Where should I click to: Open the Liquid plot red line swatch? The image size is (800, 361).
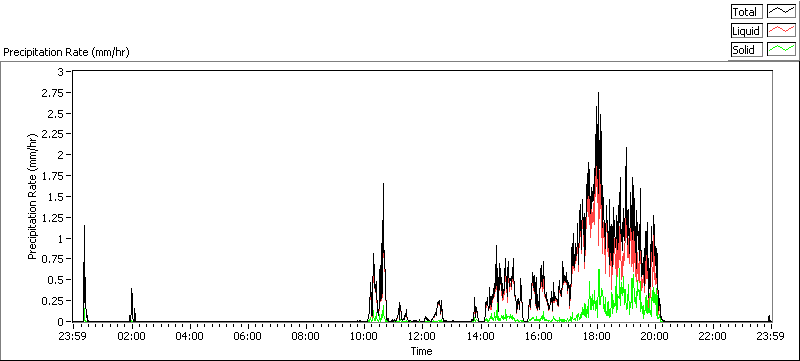tap(782, 31)
